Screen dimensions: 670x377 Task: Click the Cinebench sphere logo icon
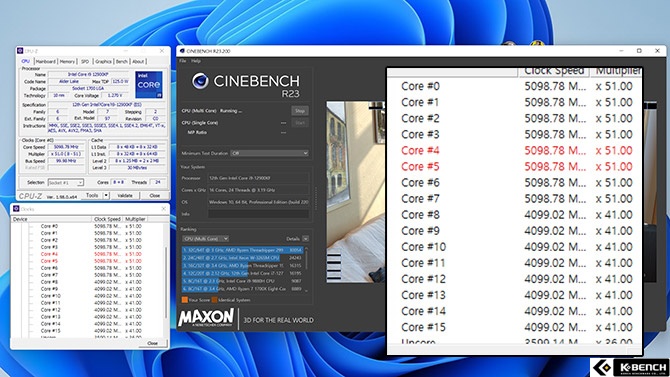click(200, 81)
